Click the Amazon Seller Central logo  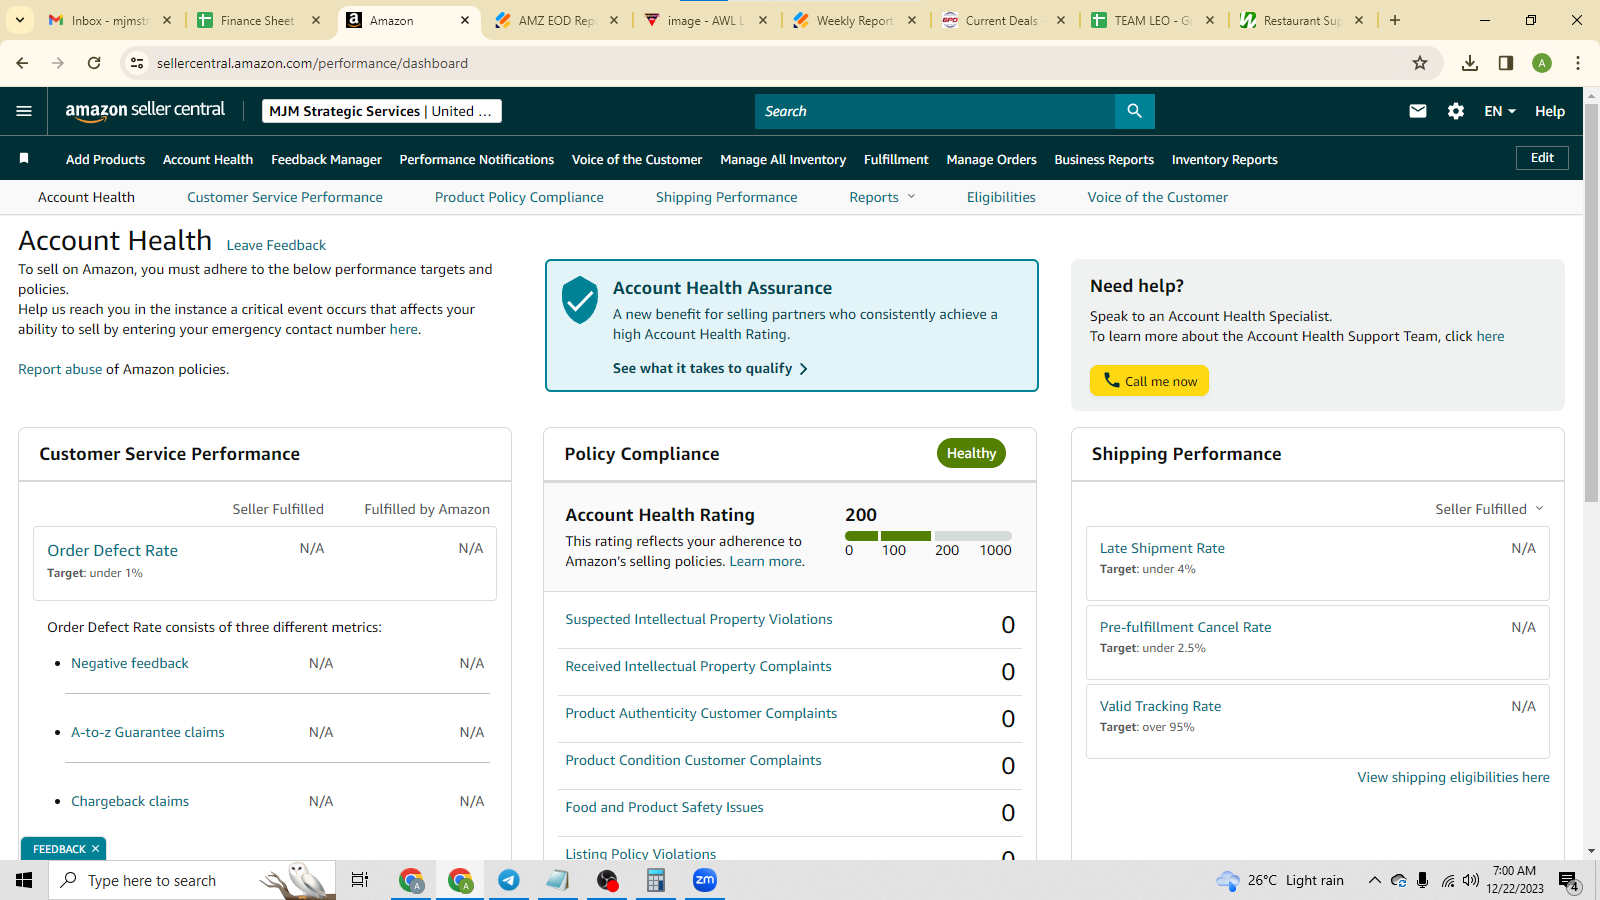145,111
